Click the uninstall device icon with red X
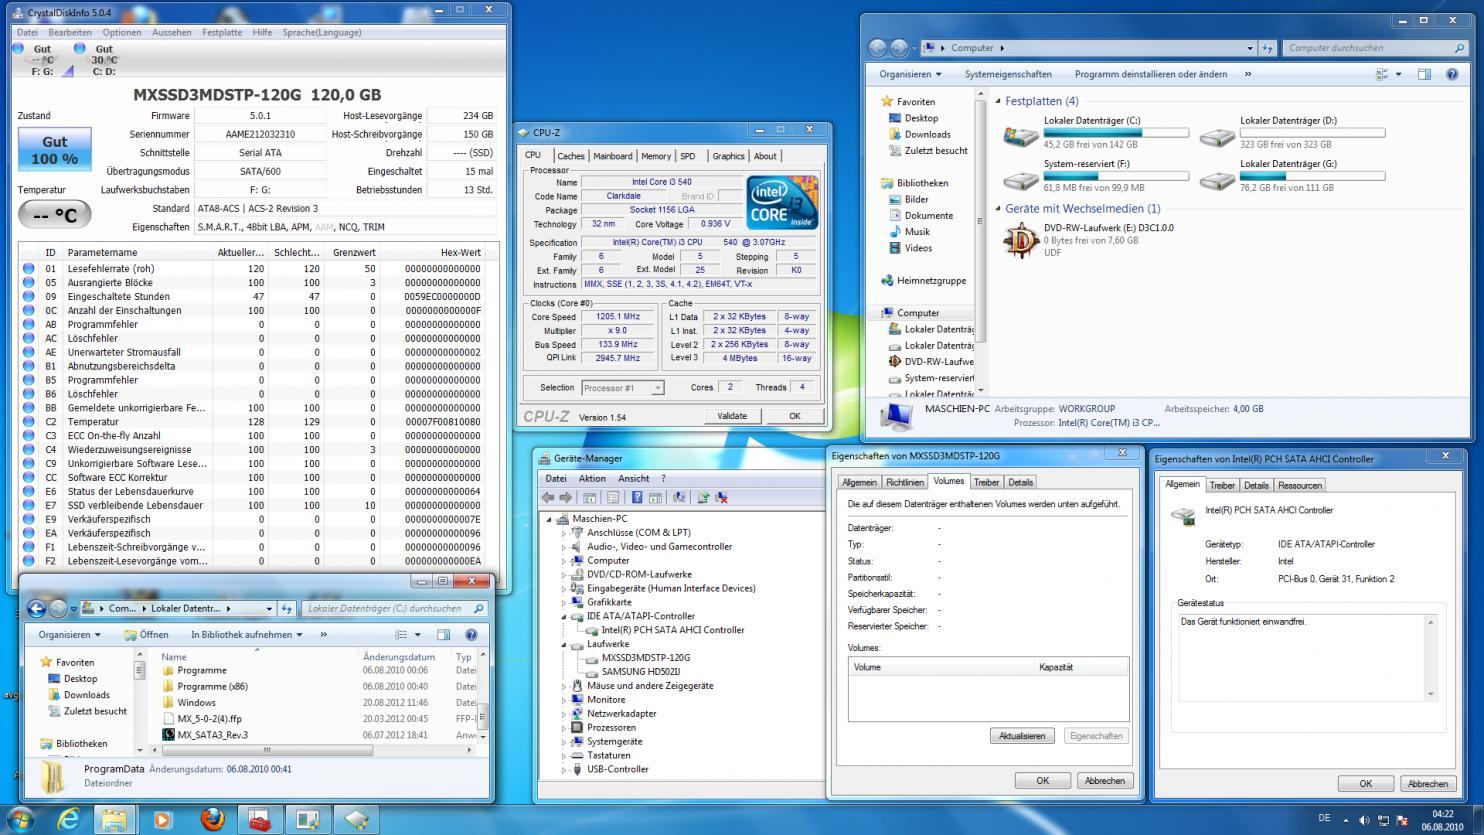 (x=721, y=497)
